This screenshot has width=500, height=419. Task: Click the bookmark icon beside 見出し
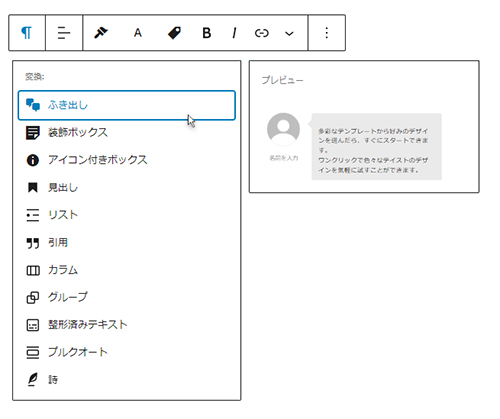[x=33, y=187]
